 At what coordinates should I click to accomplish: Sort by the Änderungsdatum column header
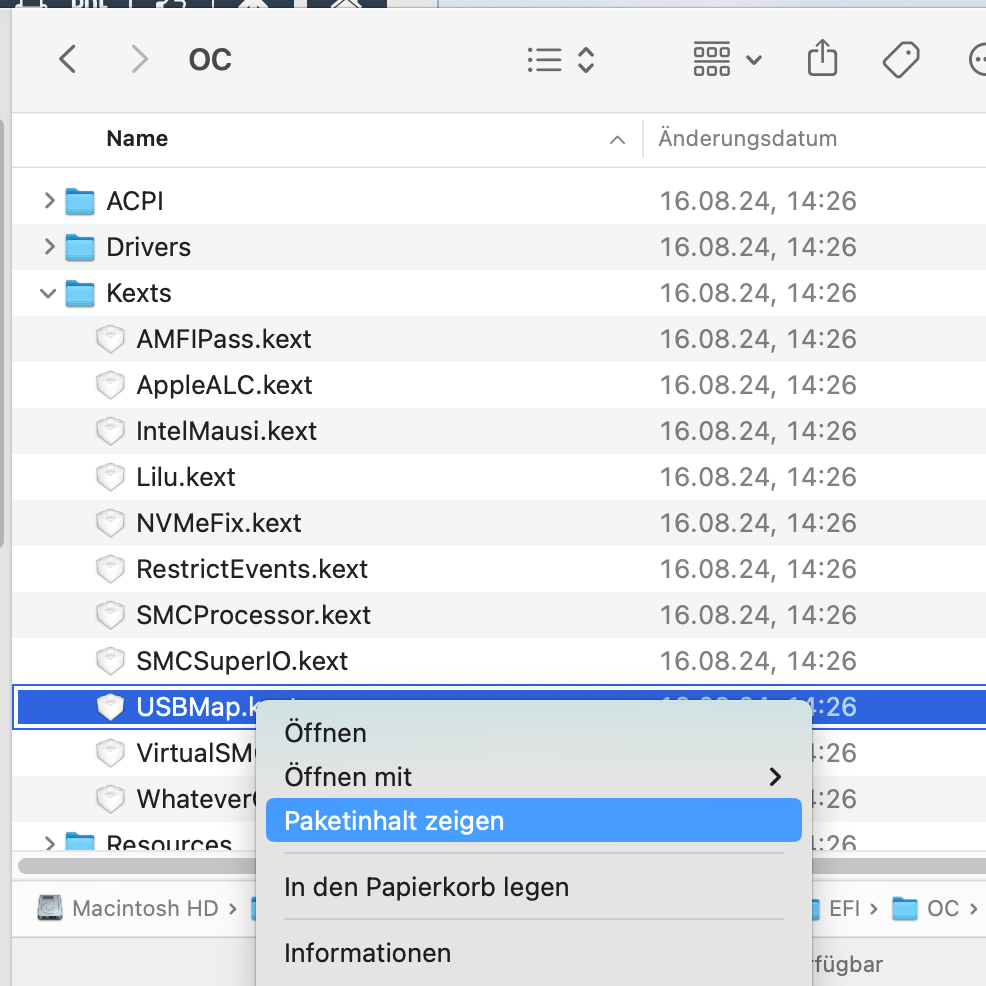point(747,138)
